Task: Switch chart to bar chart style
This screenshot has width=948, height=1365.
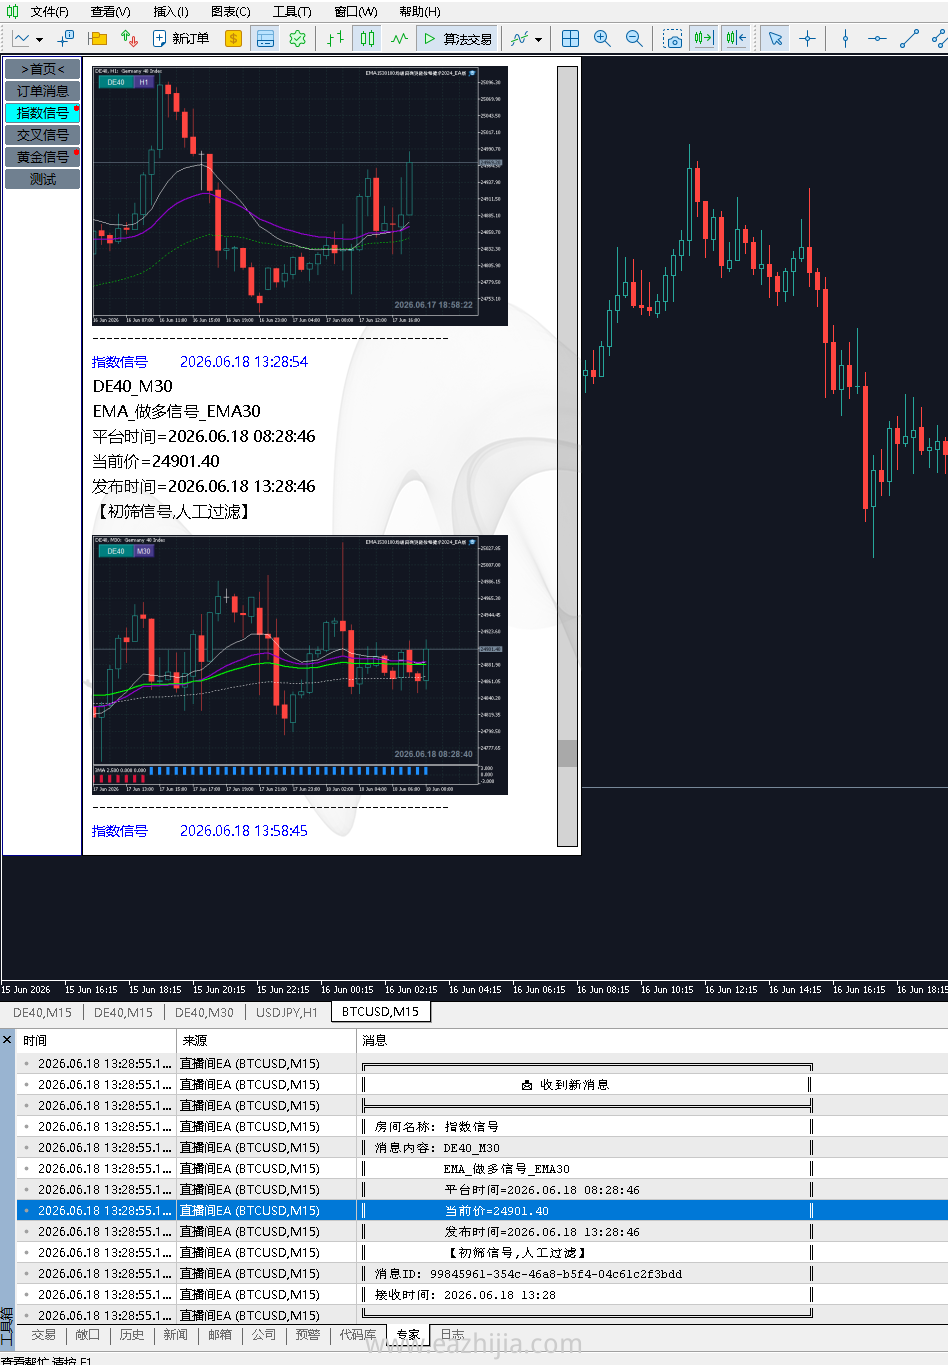Action: tap(335, 38)
